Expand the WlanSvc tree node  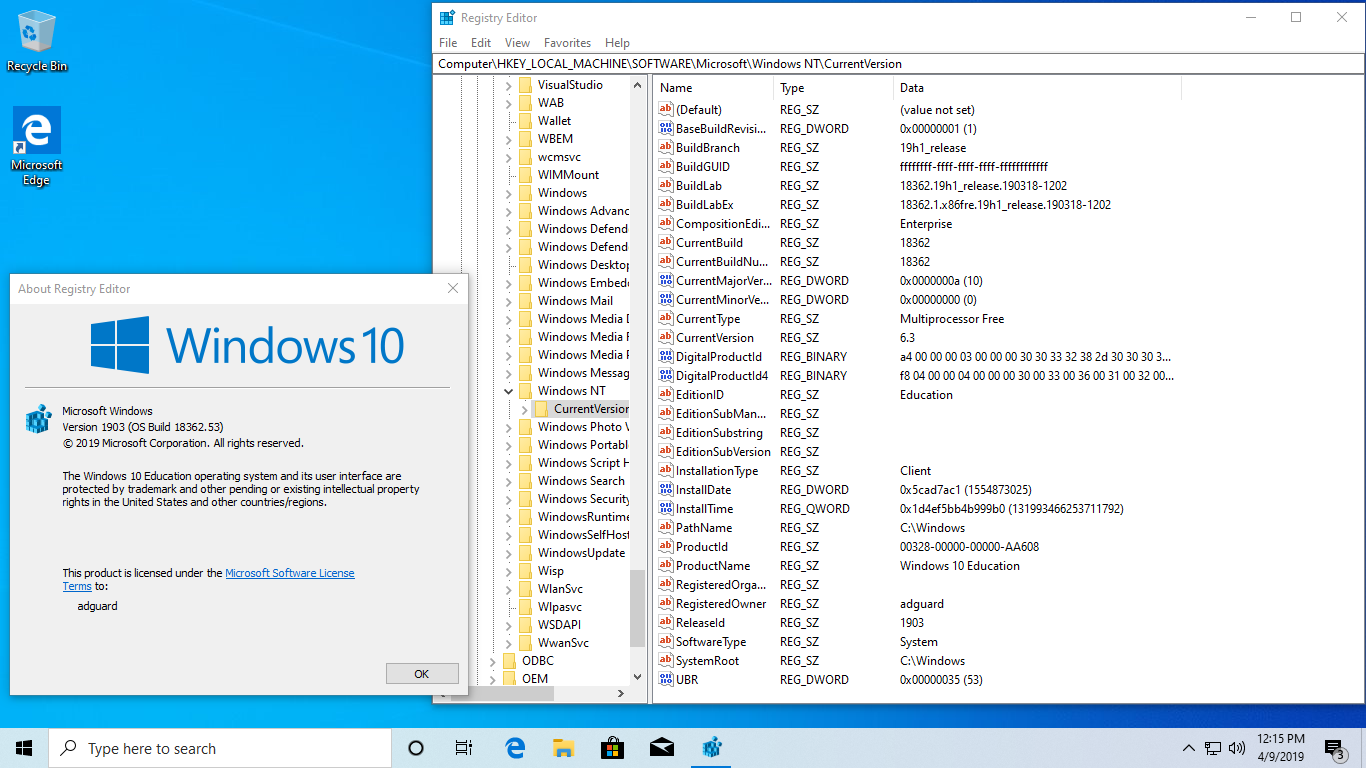coord(508,589)
